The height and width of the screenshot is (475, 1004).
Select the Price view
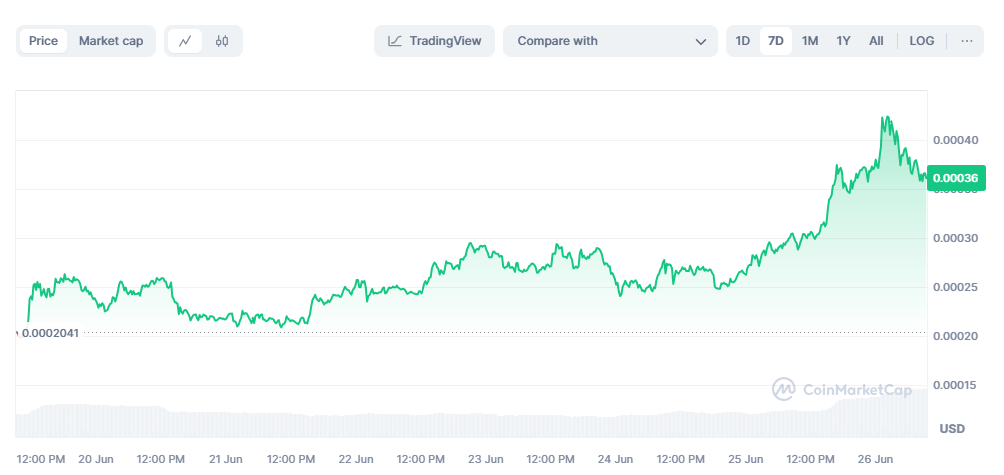(43, 41)
